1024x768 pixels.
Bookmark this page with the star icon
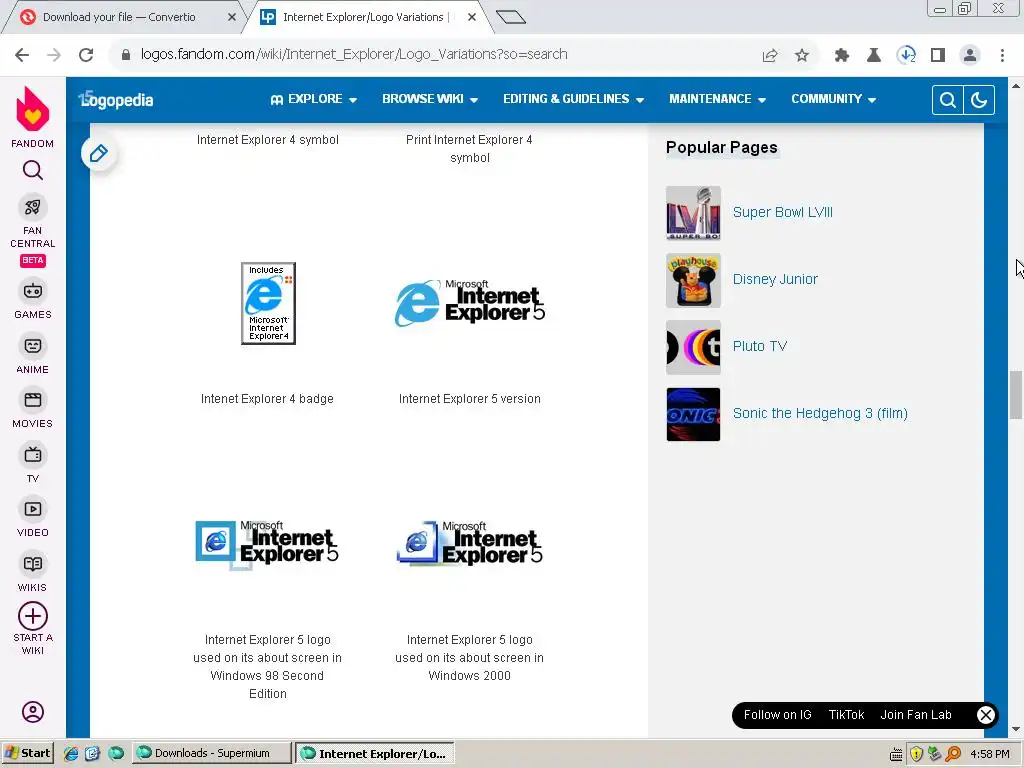tap(802, 56)
